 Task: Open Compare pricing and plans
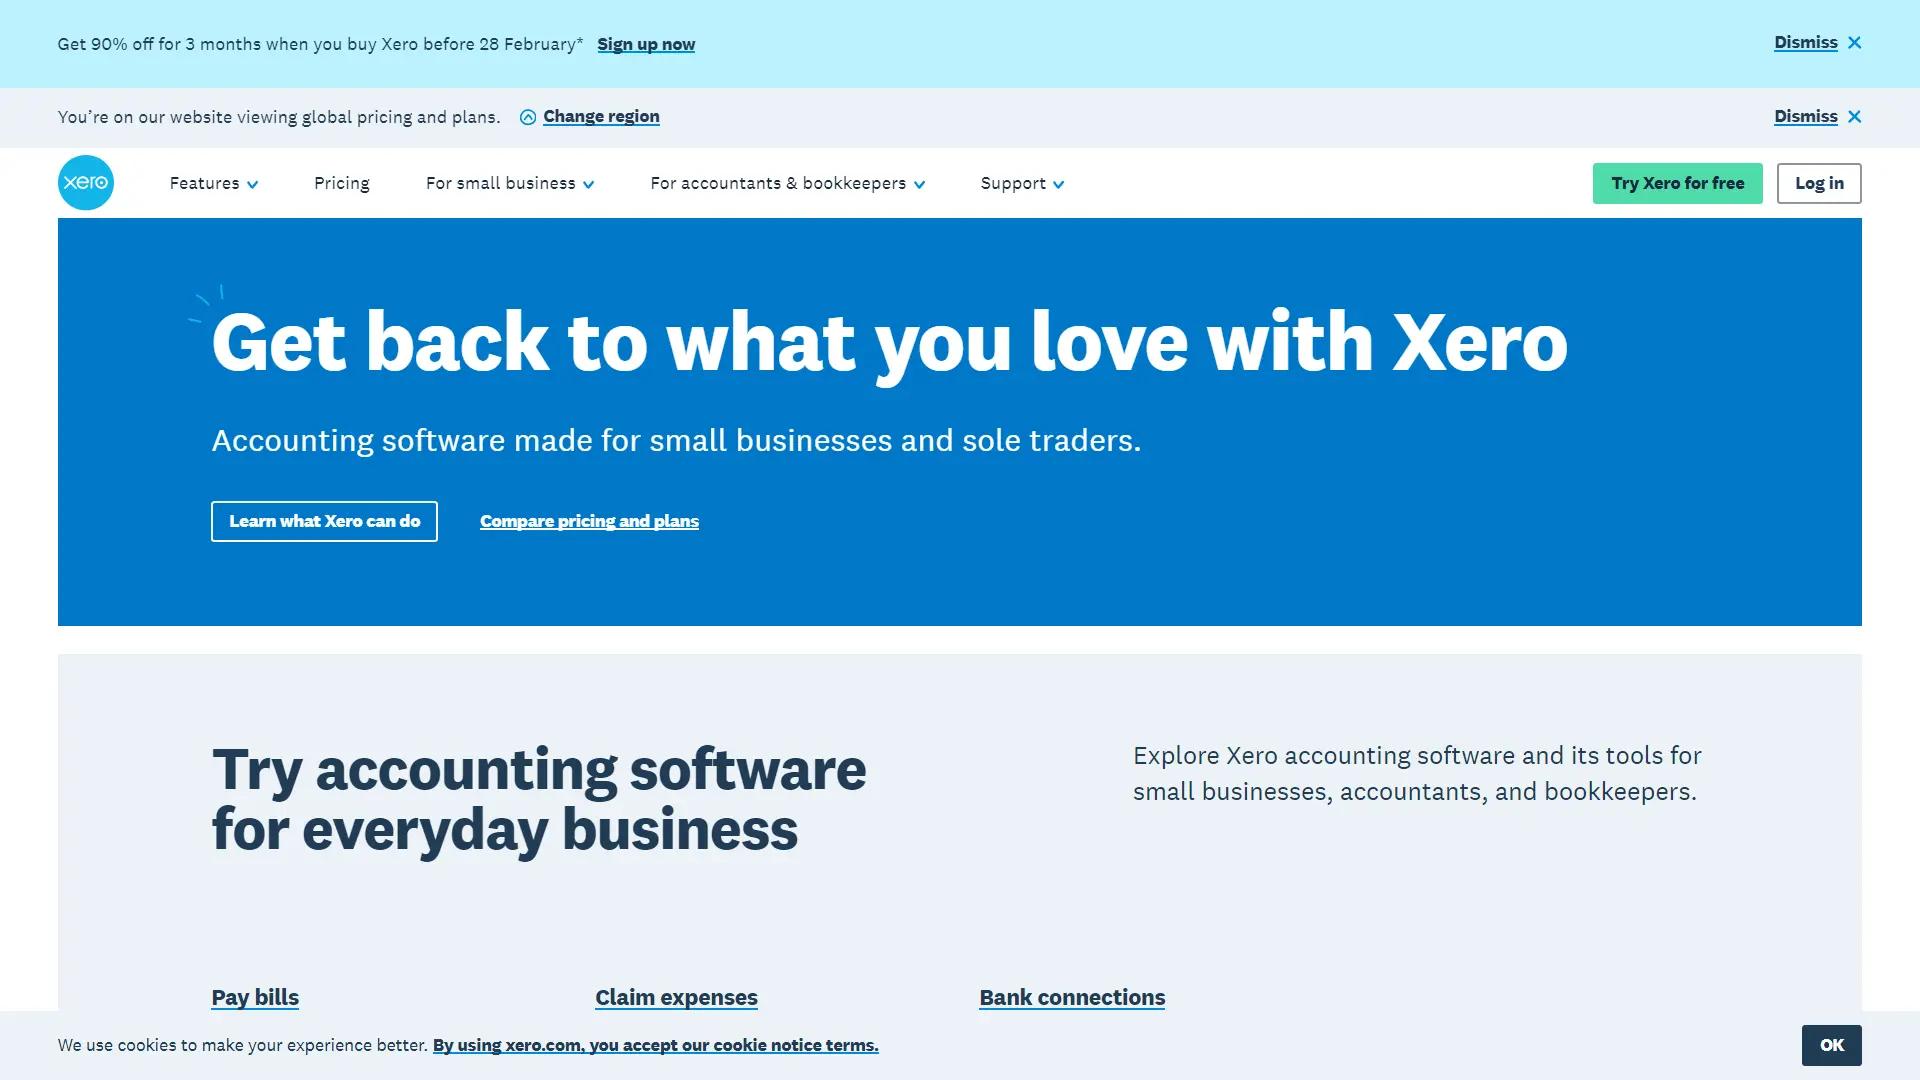(589, 521)
